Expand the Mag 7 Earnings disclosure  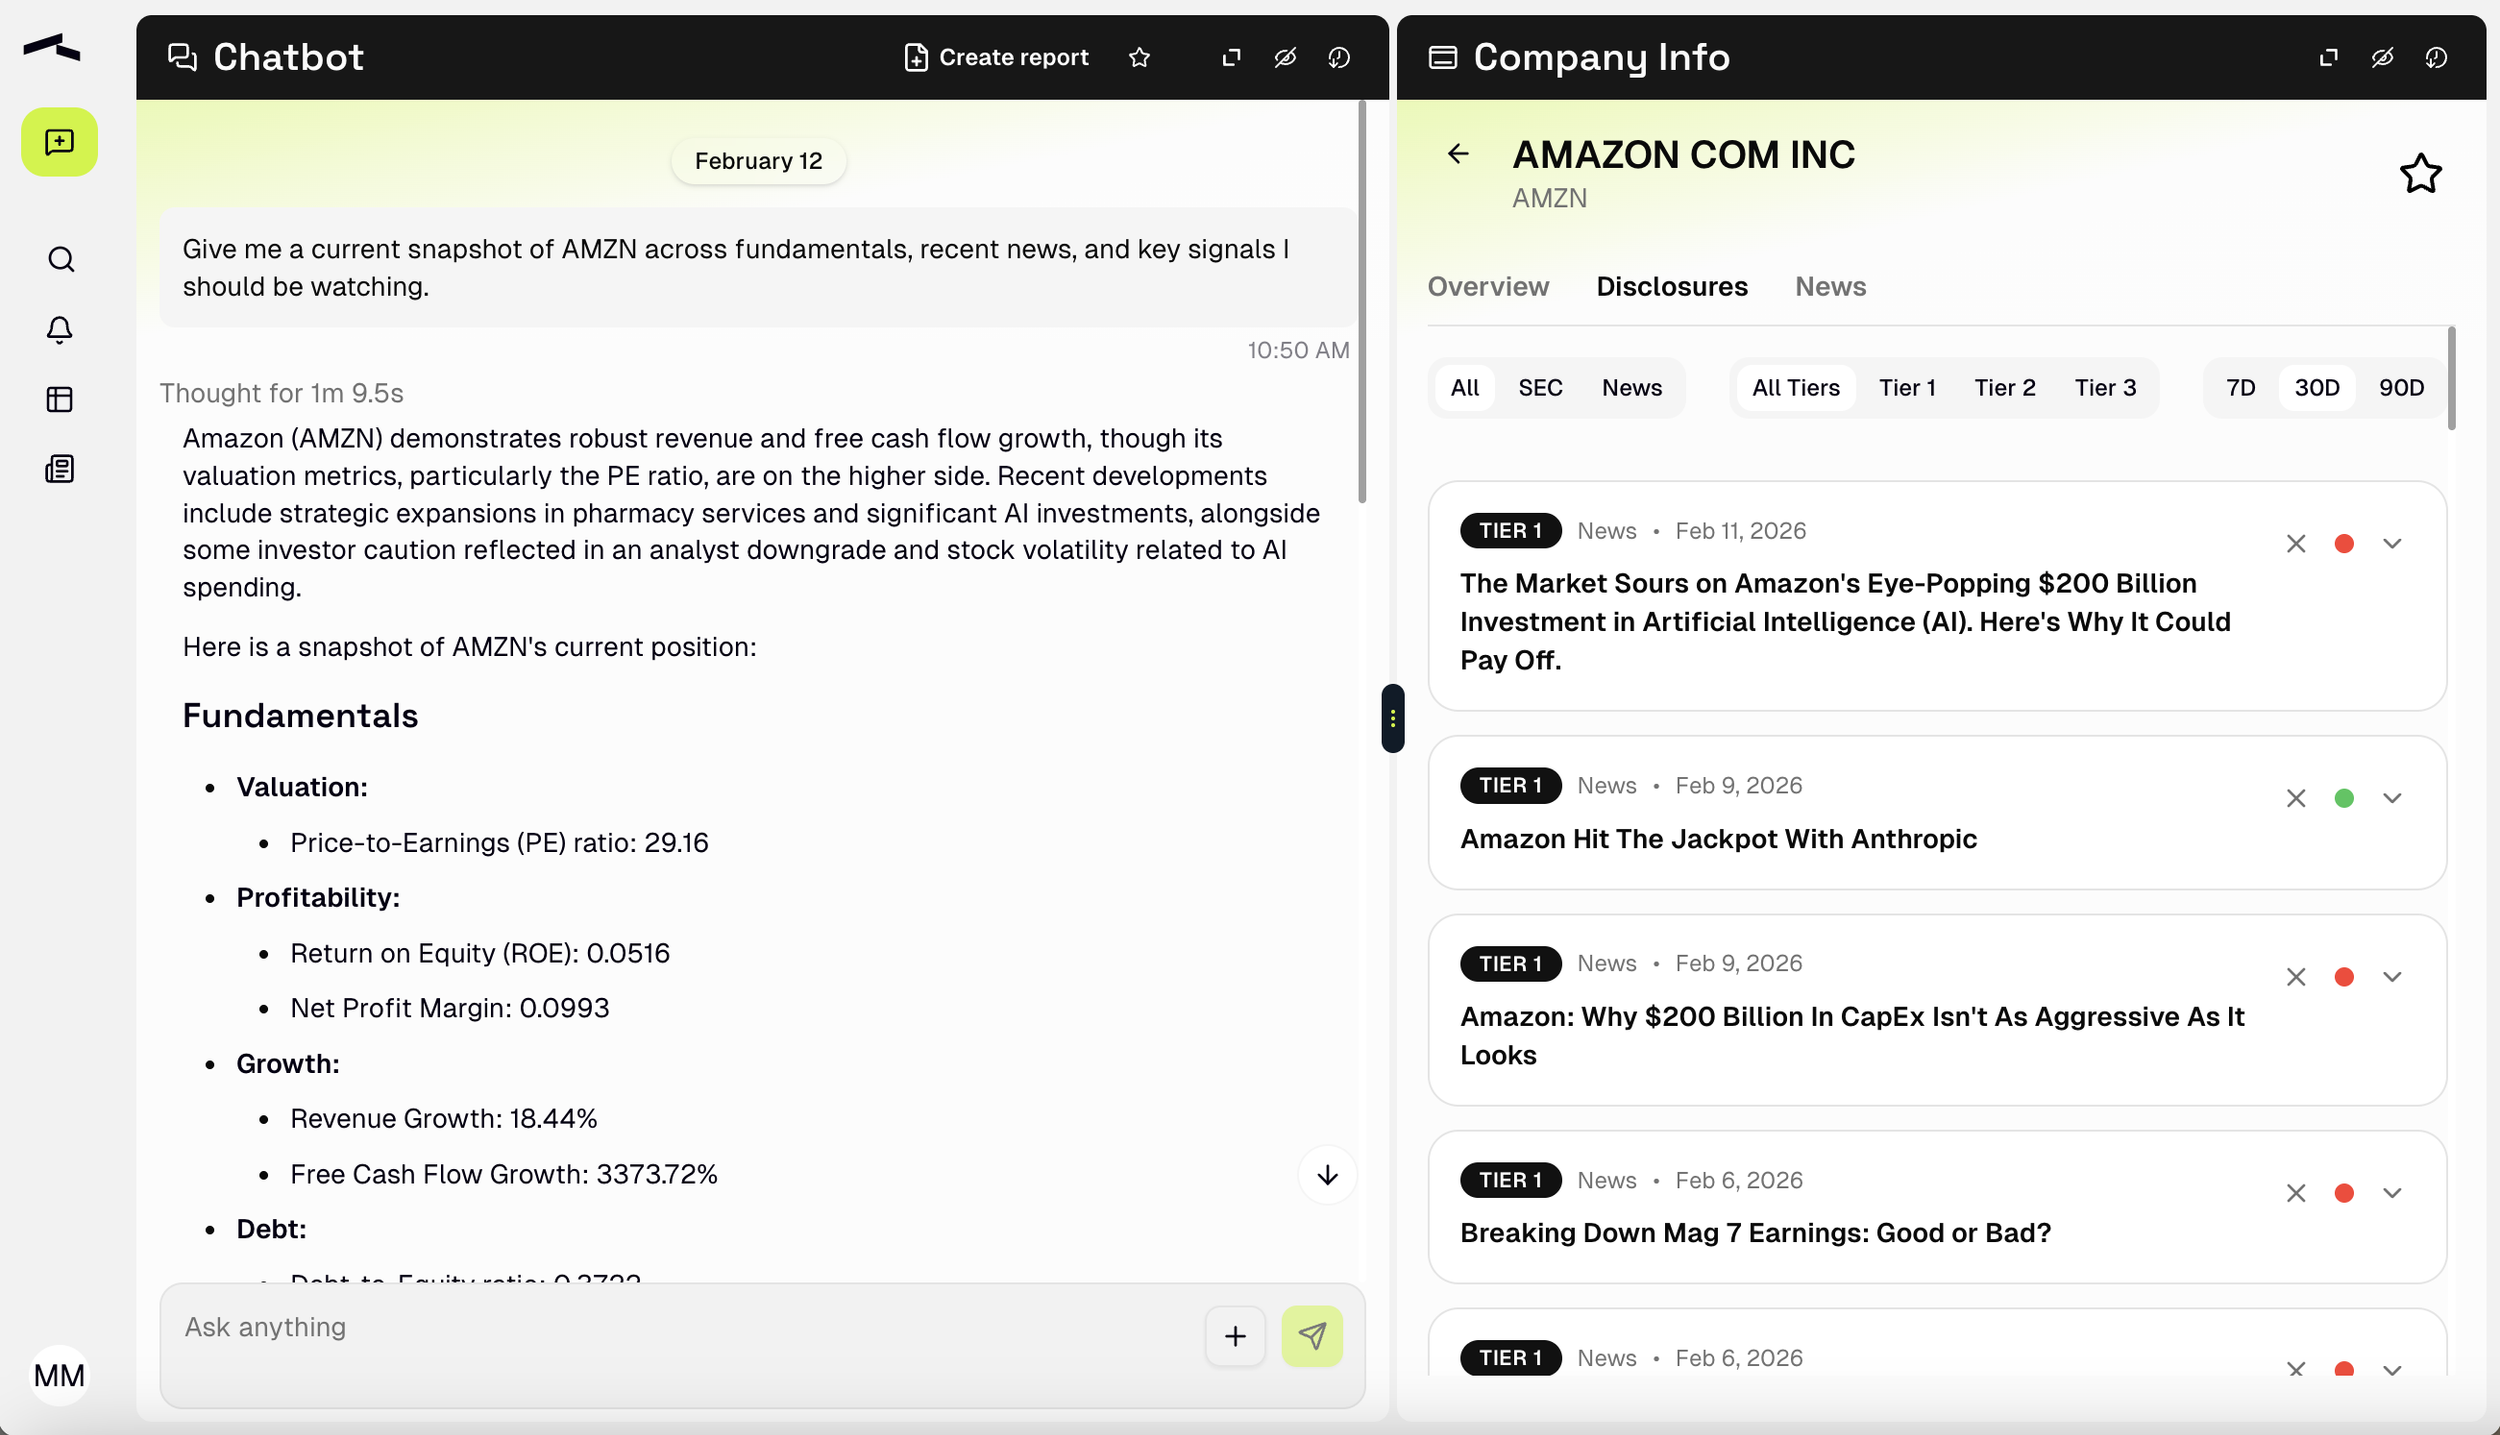[x=2391, y=1193]
